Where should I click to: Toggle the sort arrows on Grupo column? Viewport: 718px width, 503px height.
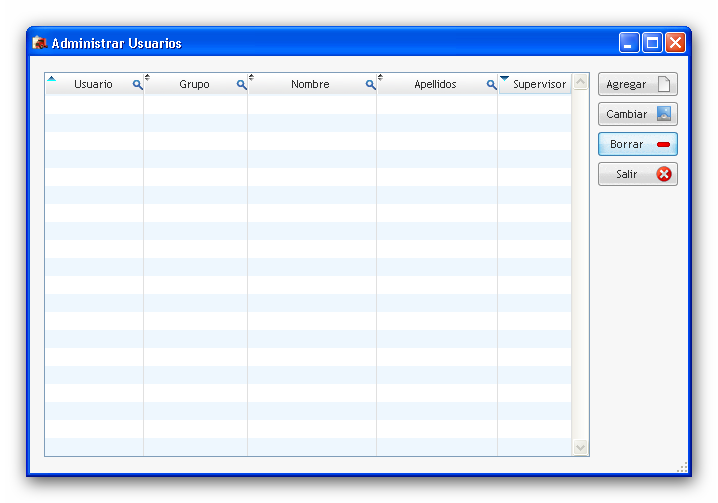[x=147, y=77]
